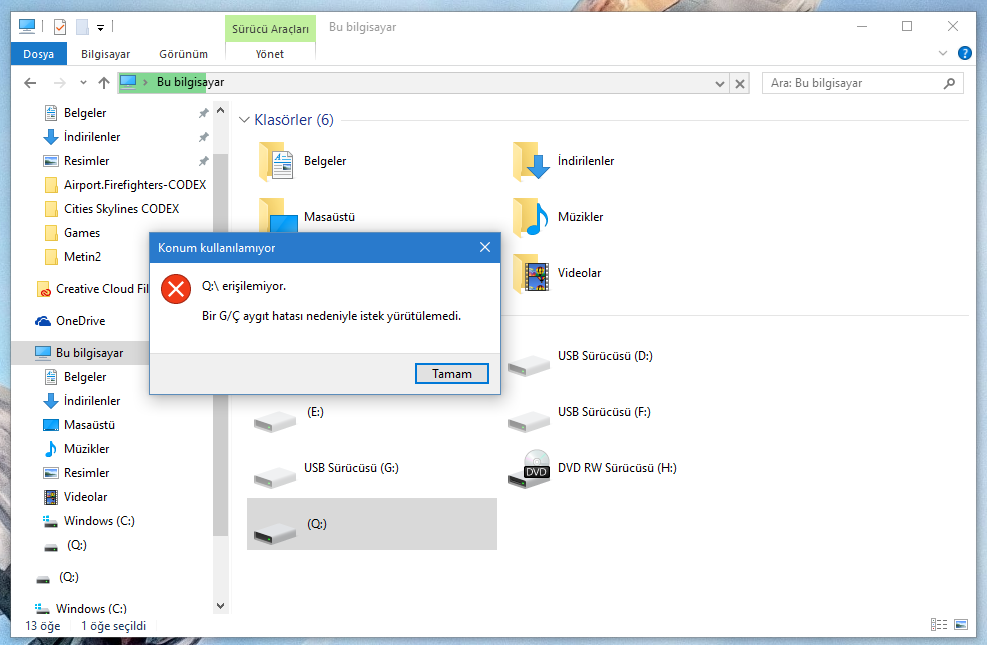The height and width of the screenshot is (645, 987).
Task: Click the blue Help question mark icon
Action: (965, 53)
